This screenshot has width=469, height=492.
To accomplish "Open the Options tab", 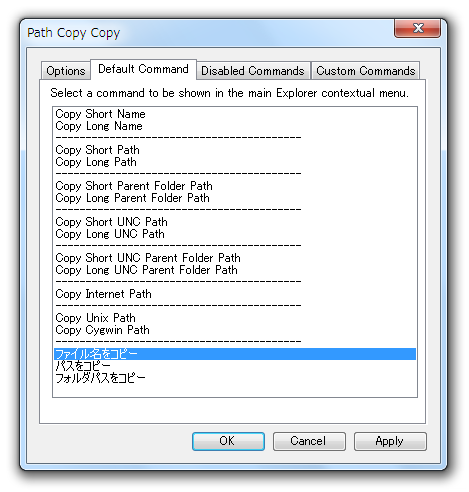I will coord(66,71).
